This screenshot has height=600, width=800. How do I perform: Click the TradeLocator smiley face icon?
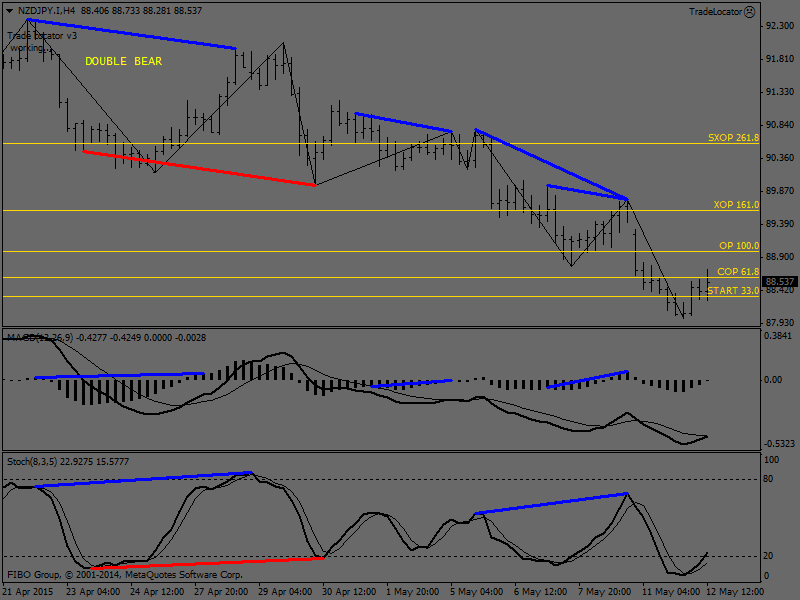(750, 11)
